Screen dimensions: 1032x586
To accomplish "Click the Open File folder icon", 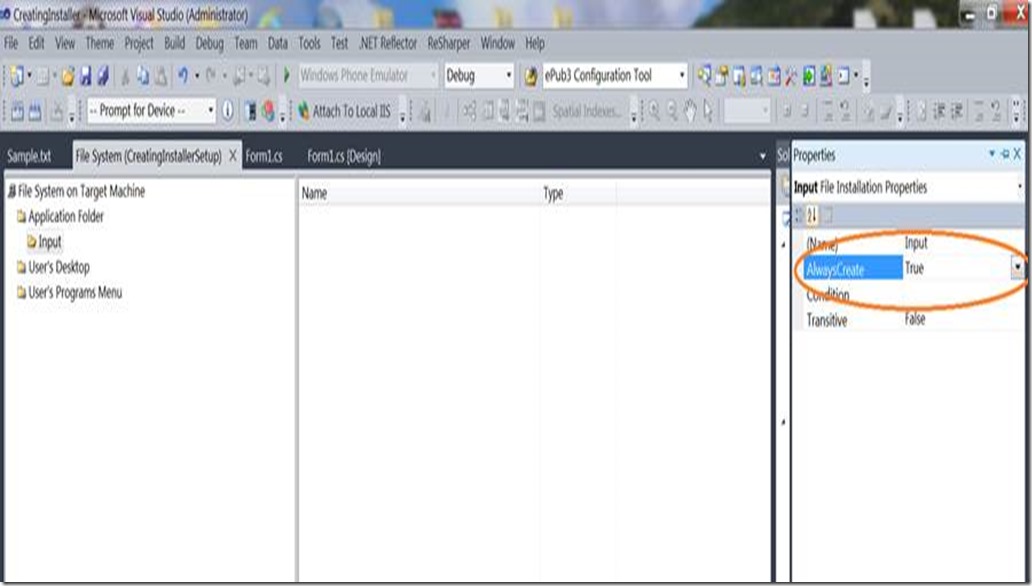I will point(68,76).
